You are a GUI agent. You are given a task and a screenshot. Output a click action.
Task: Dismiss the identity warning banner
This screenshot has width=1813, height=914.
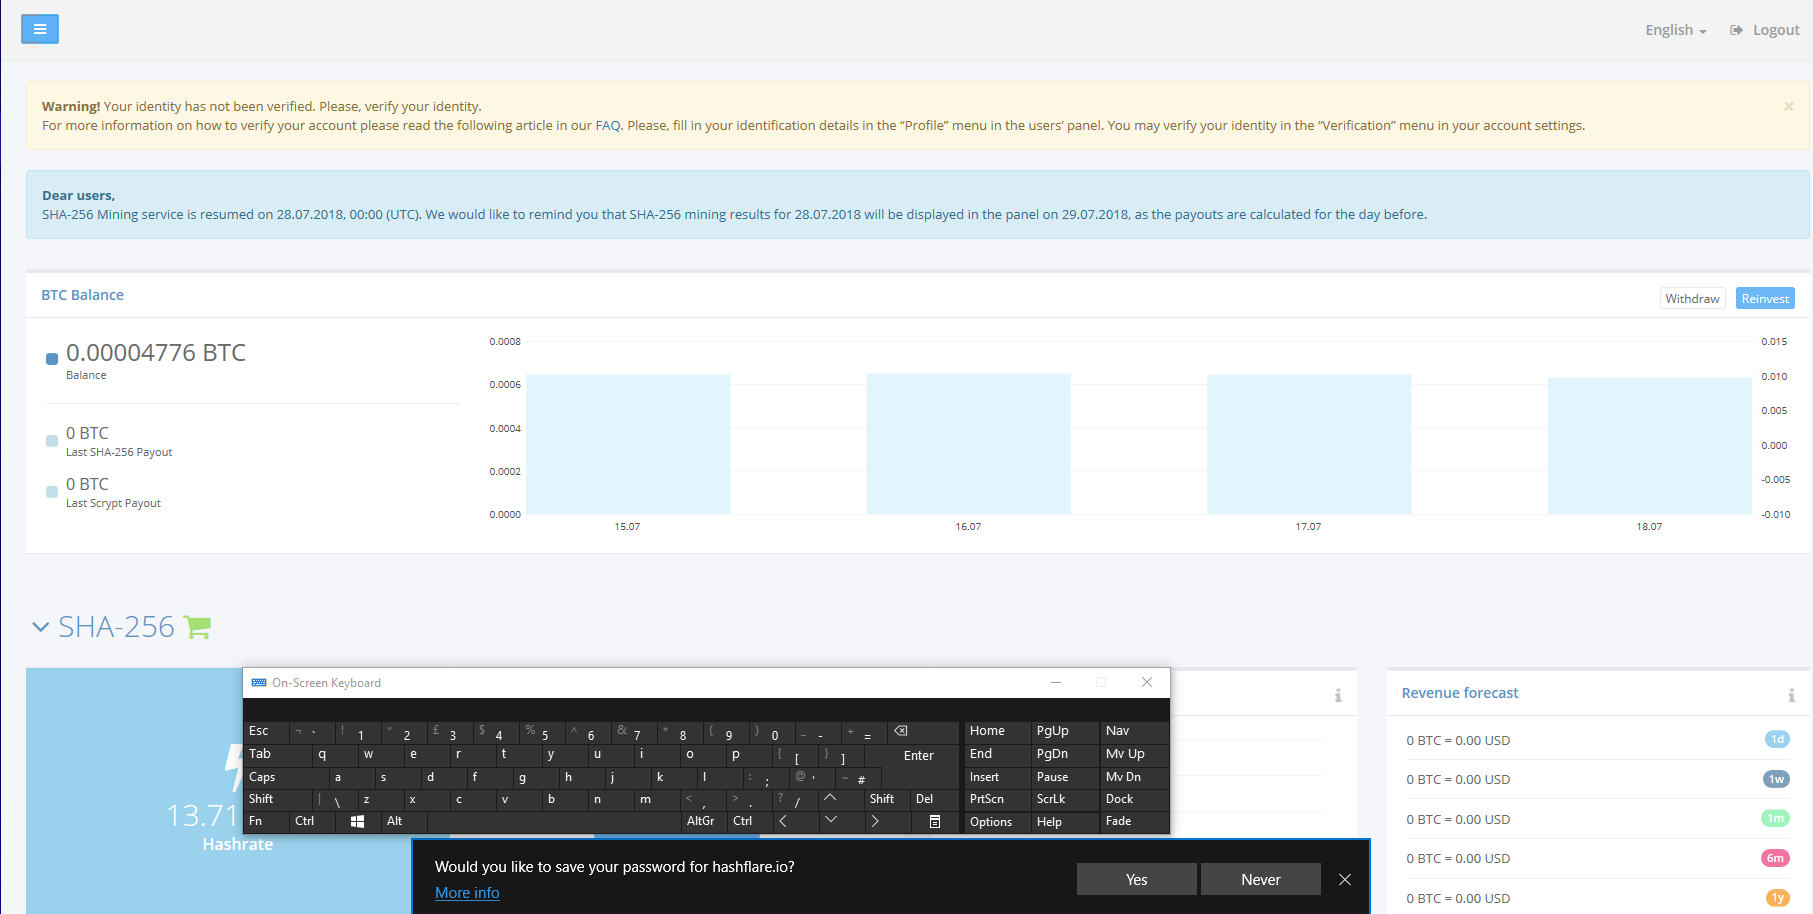(x=1789, y=106)
